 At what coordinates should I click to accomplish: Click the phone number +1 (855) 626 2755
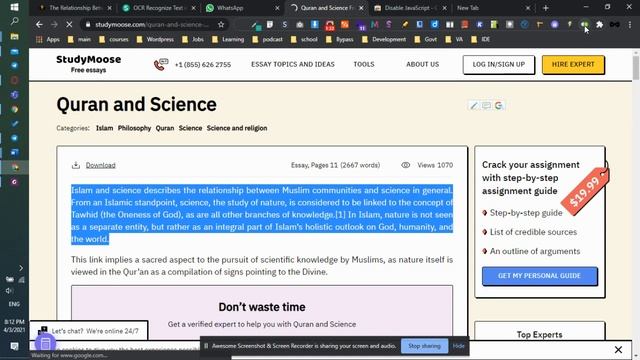203,64
